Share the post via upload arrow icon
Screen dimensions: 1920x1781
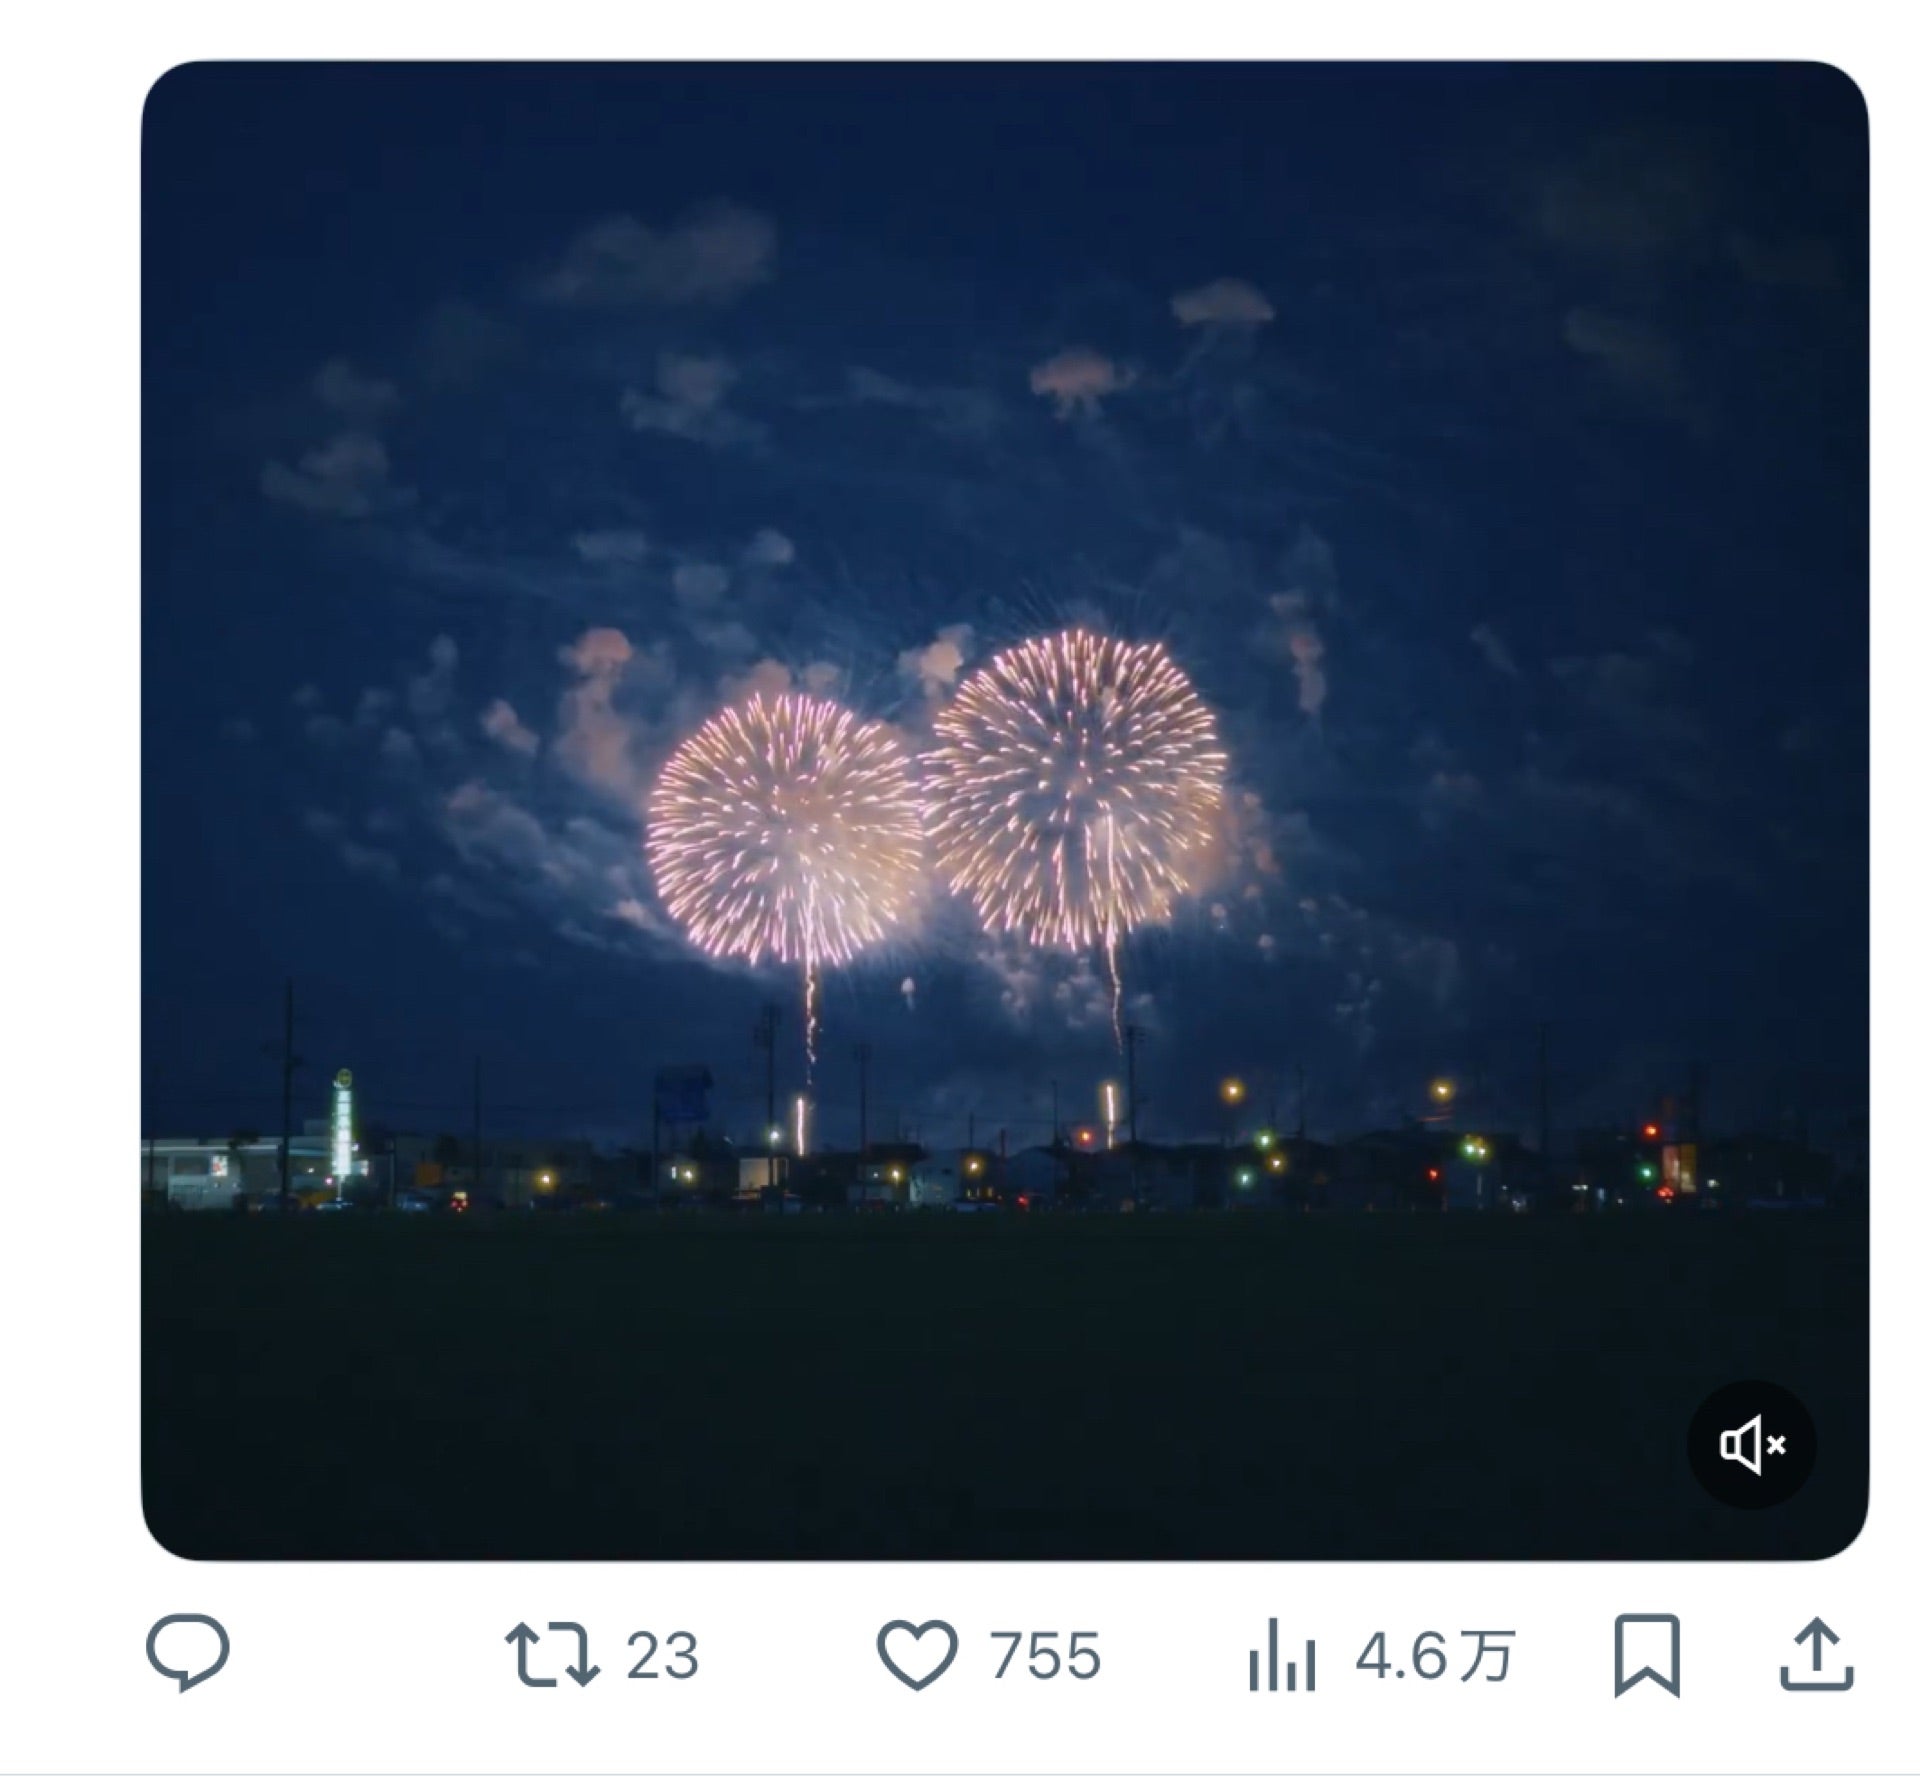pyautogui.click(x=1817, y=1655)
